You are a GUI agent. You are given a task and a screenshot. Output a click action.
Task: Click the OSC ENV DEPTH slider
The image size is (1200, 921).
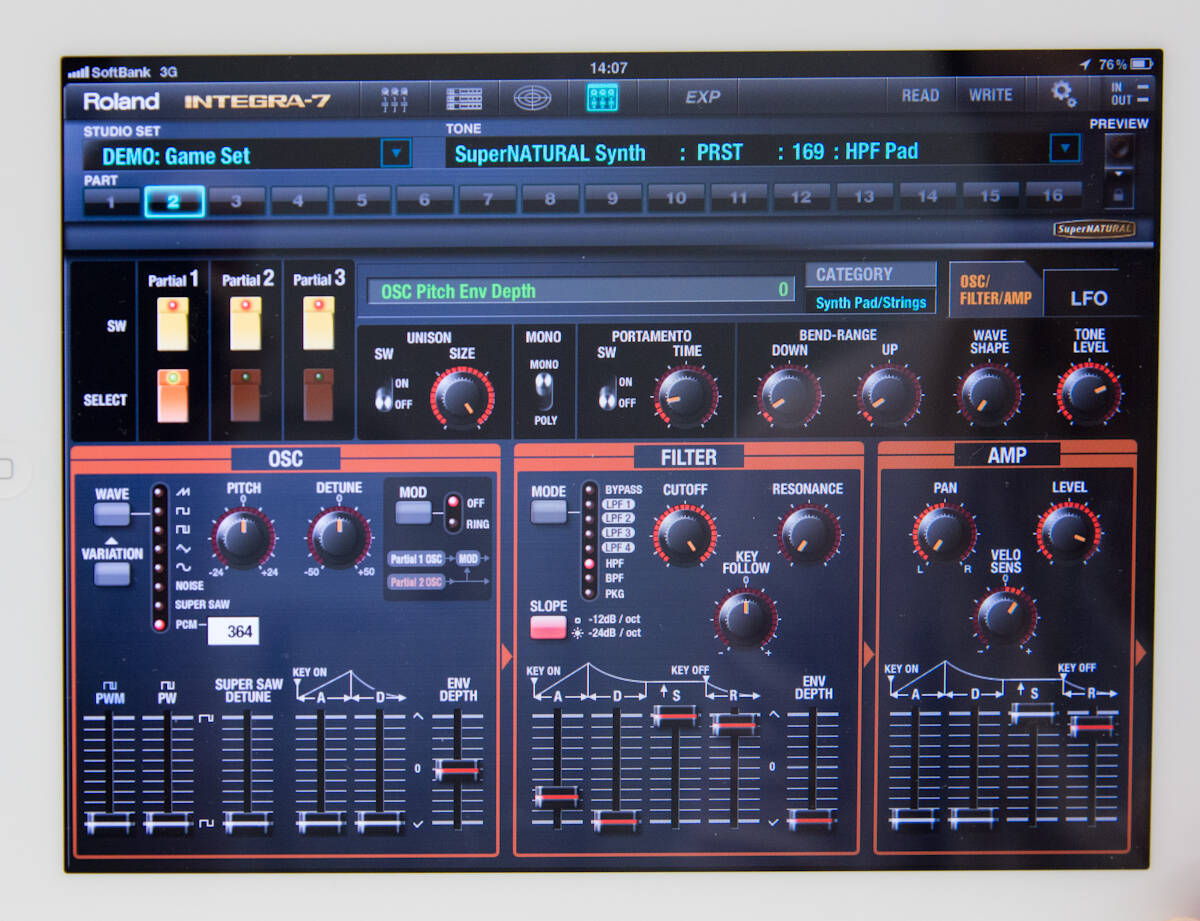[457, 770]
